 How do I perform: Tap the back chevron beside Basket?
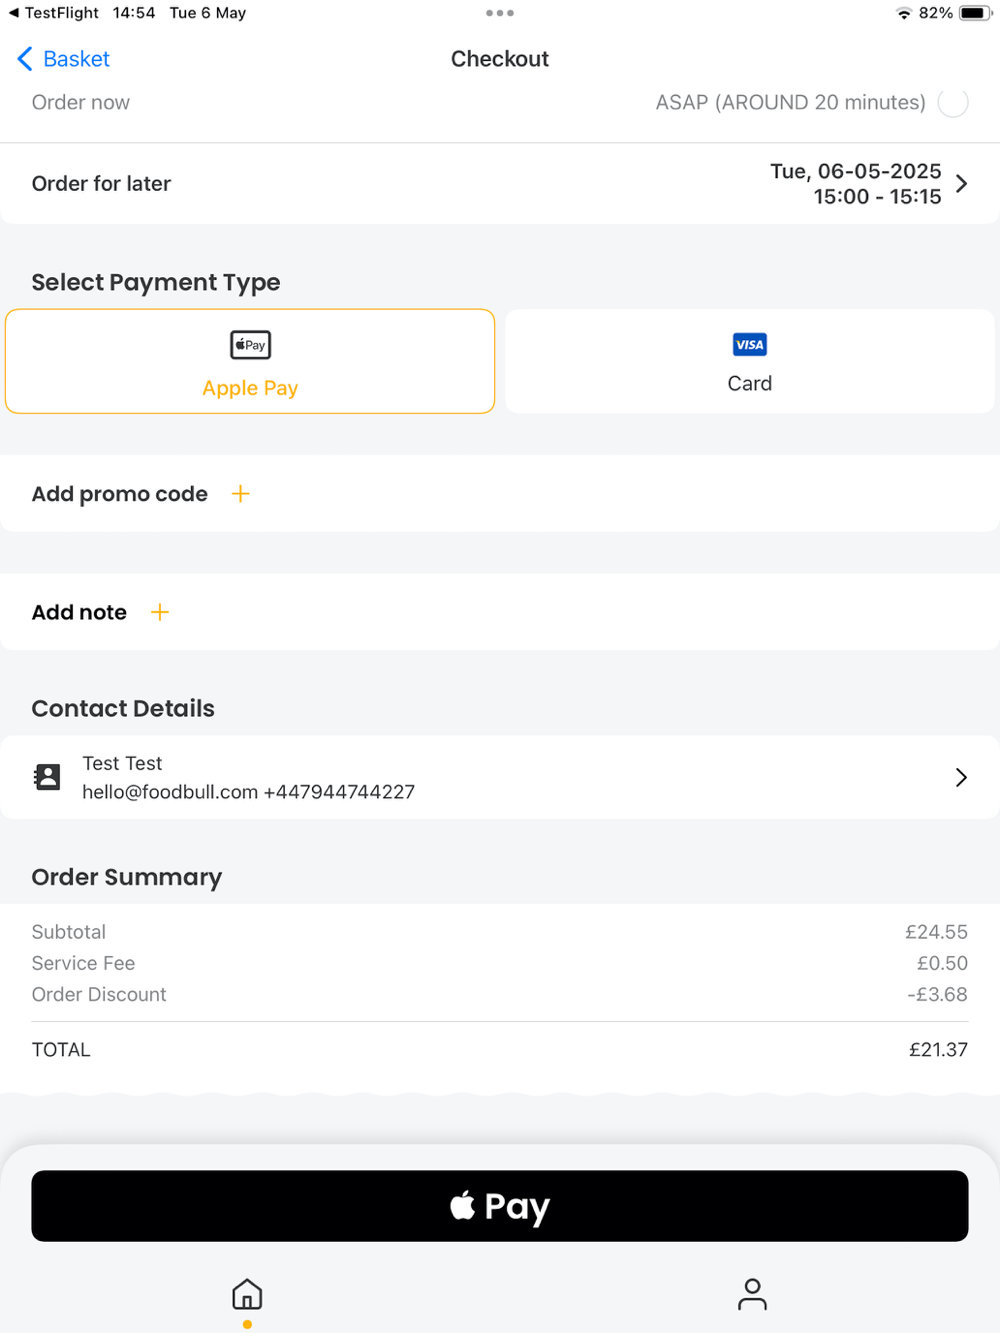pyautogui.click(x=25, y=59)
